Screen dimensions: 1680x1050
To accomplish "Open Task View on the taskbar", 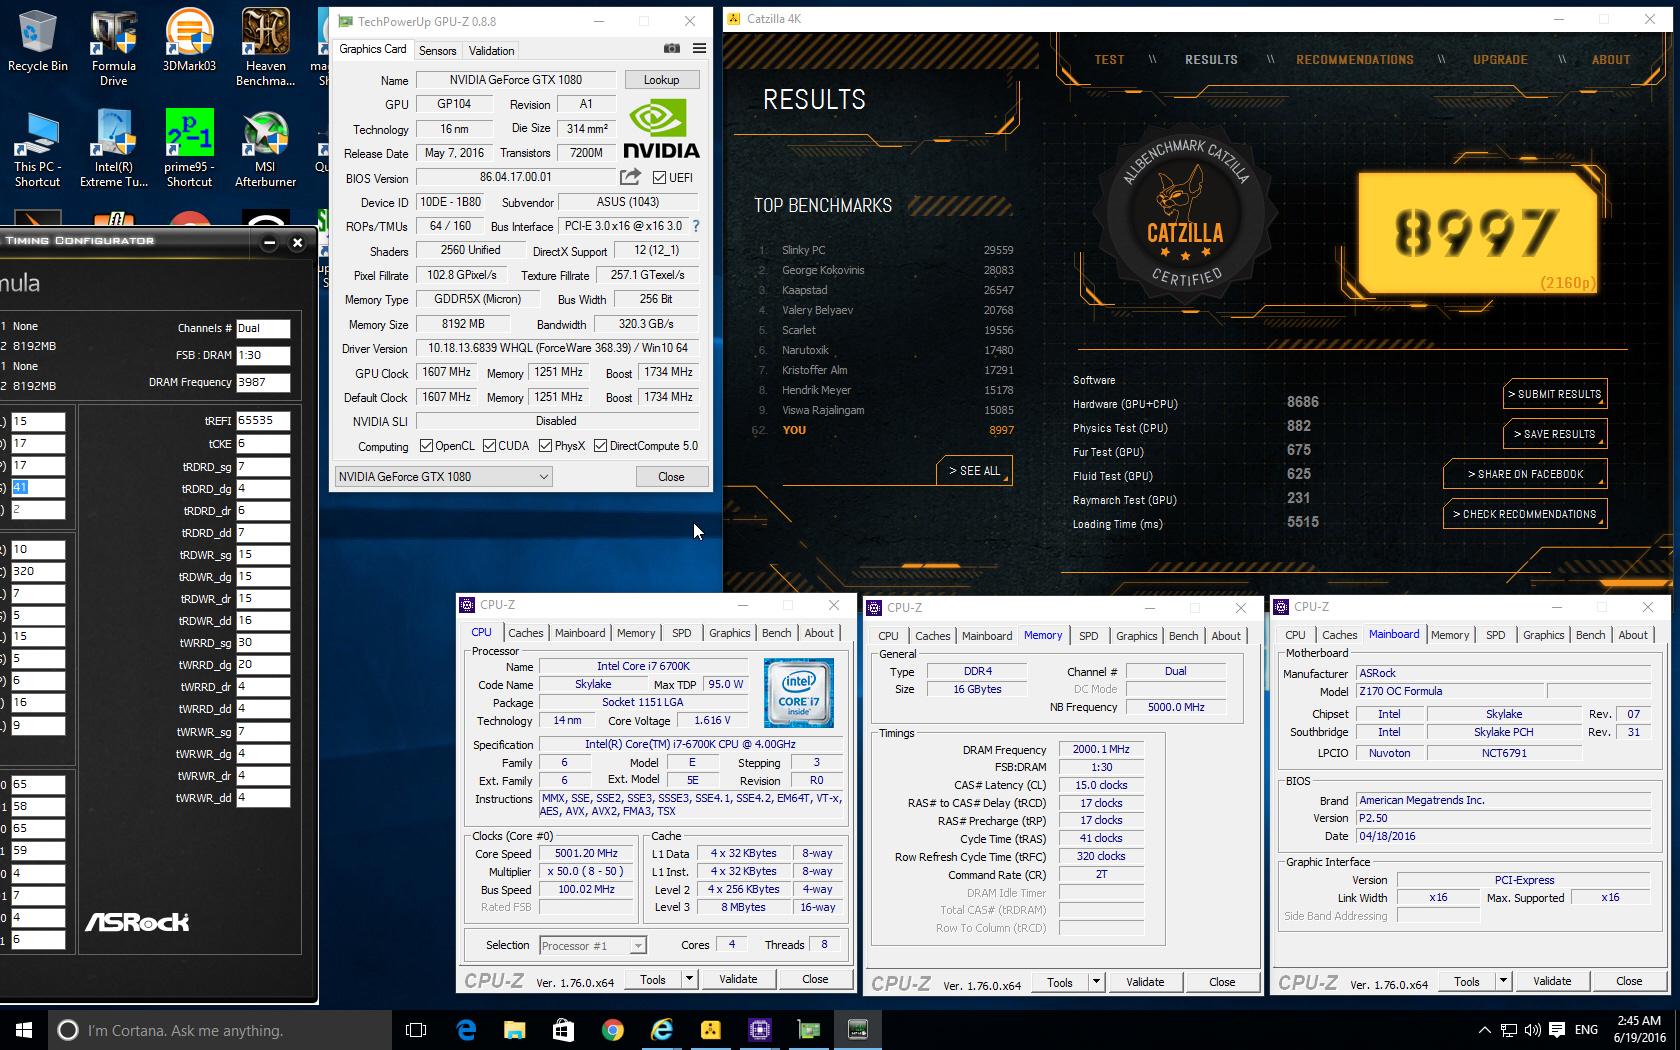I will (416, 1030).
